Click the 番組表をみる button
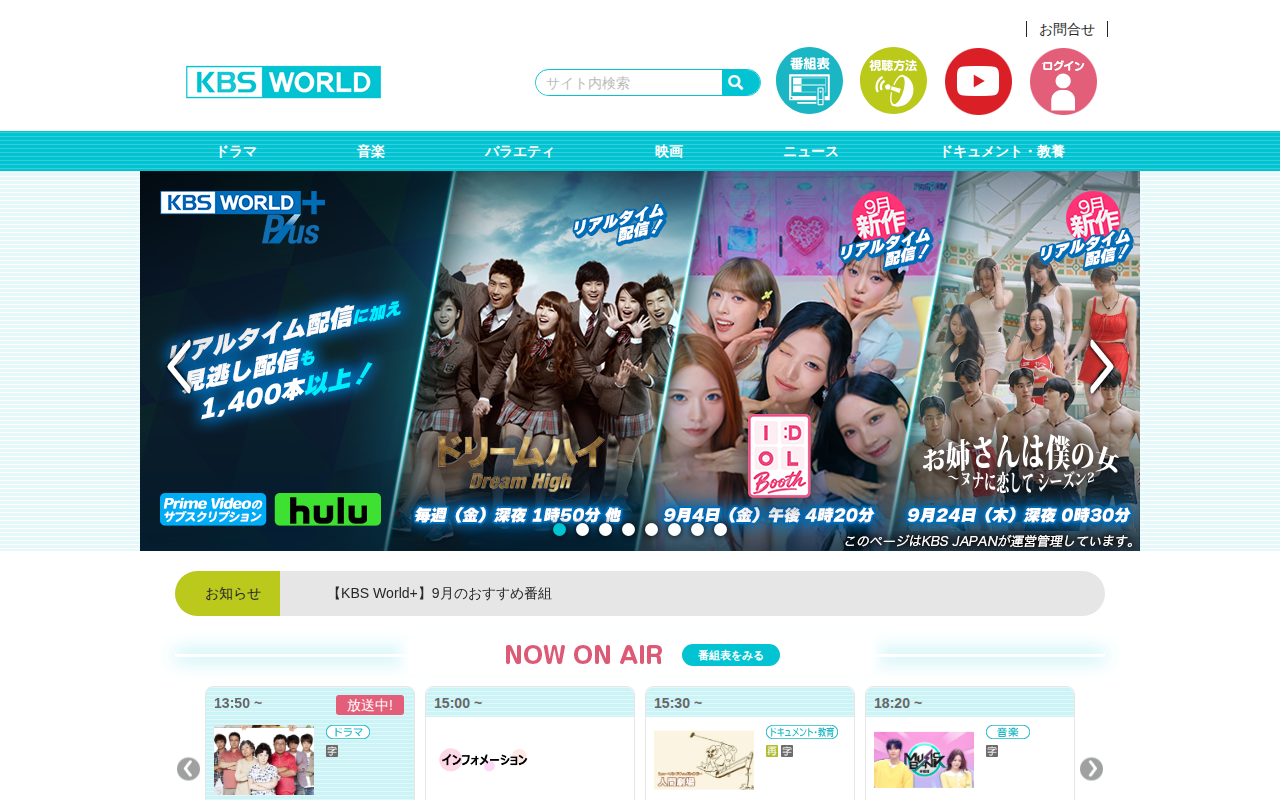This screenshot has height=800, width=1280. 731,655
